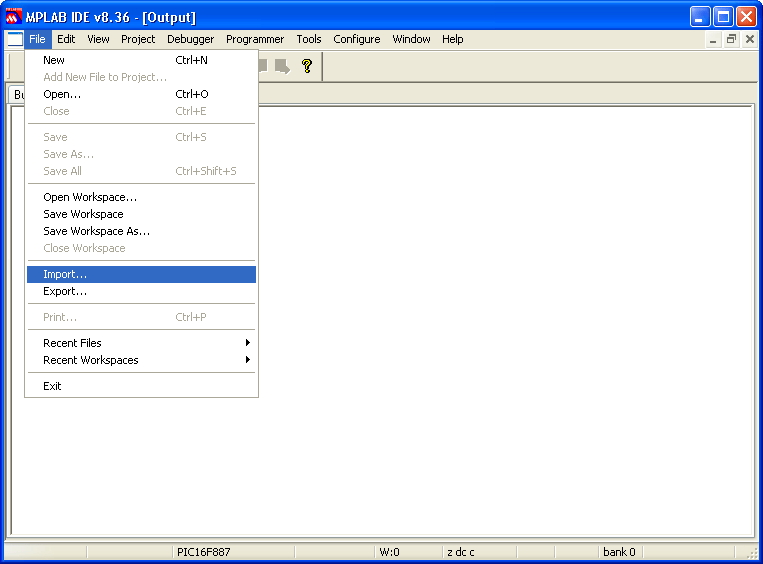This screenshot has width=763, height=564.
Task: Select Open Workspace... menu entry
Action: click(x=141, y=197)
